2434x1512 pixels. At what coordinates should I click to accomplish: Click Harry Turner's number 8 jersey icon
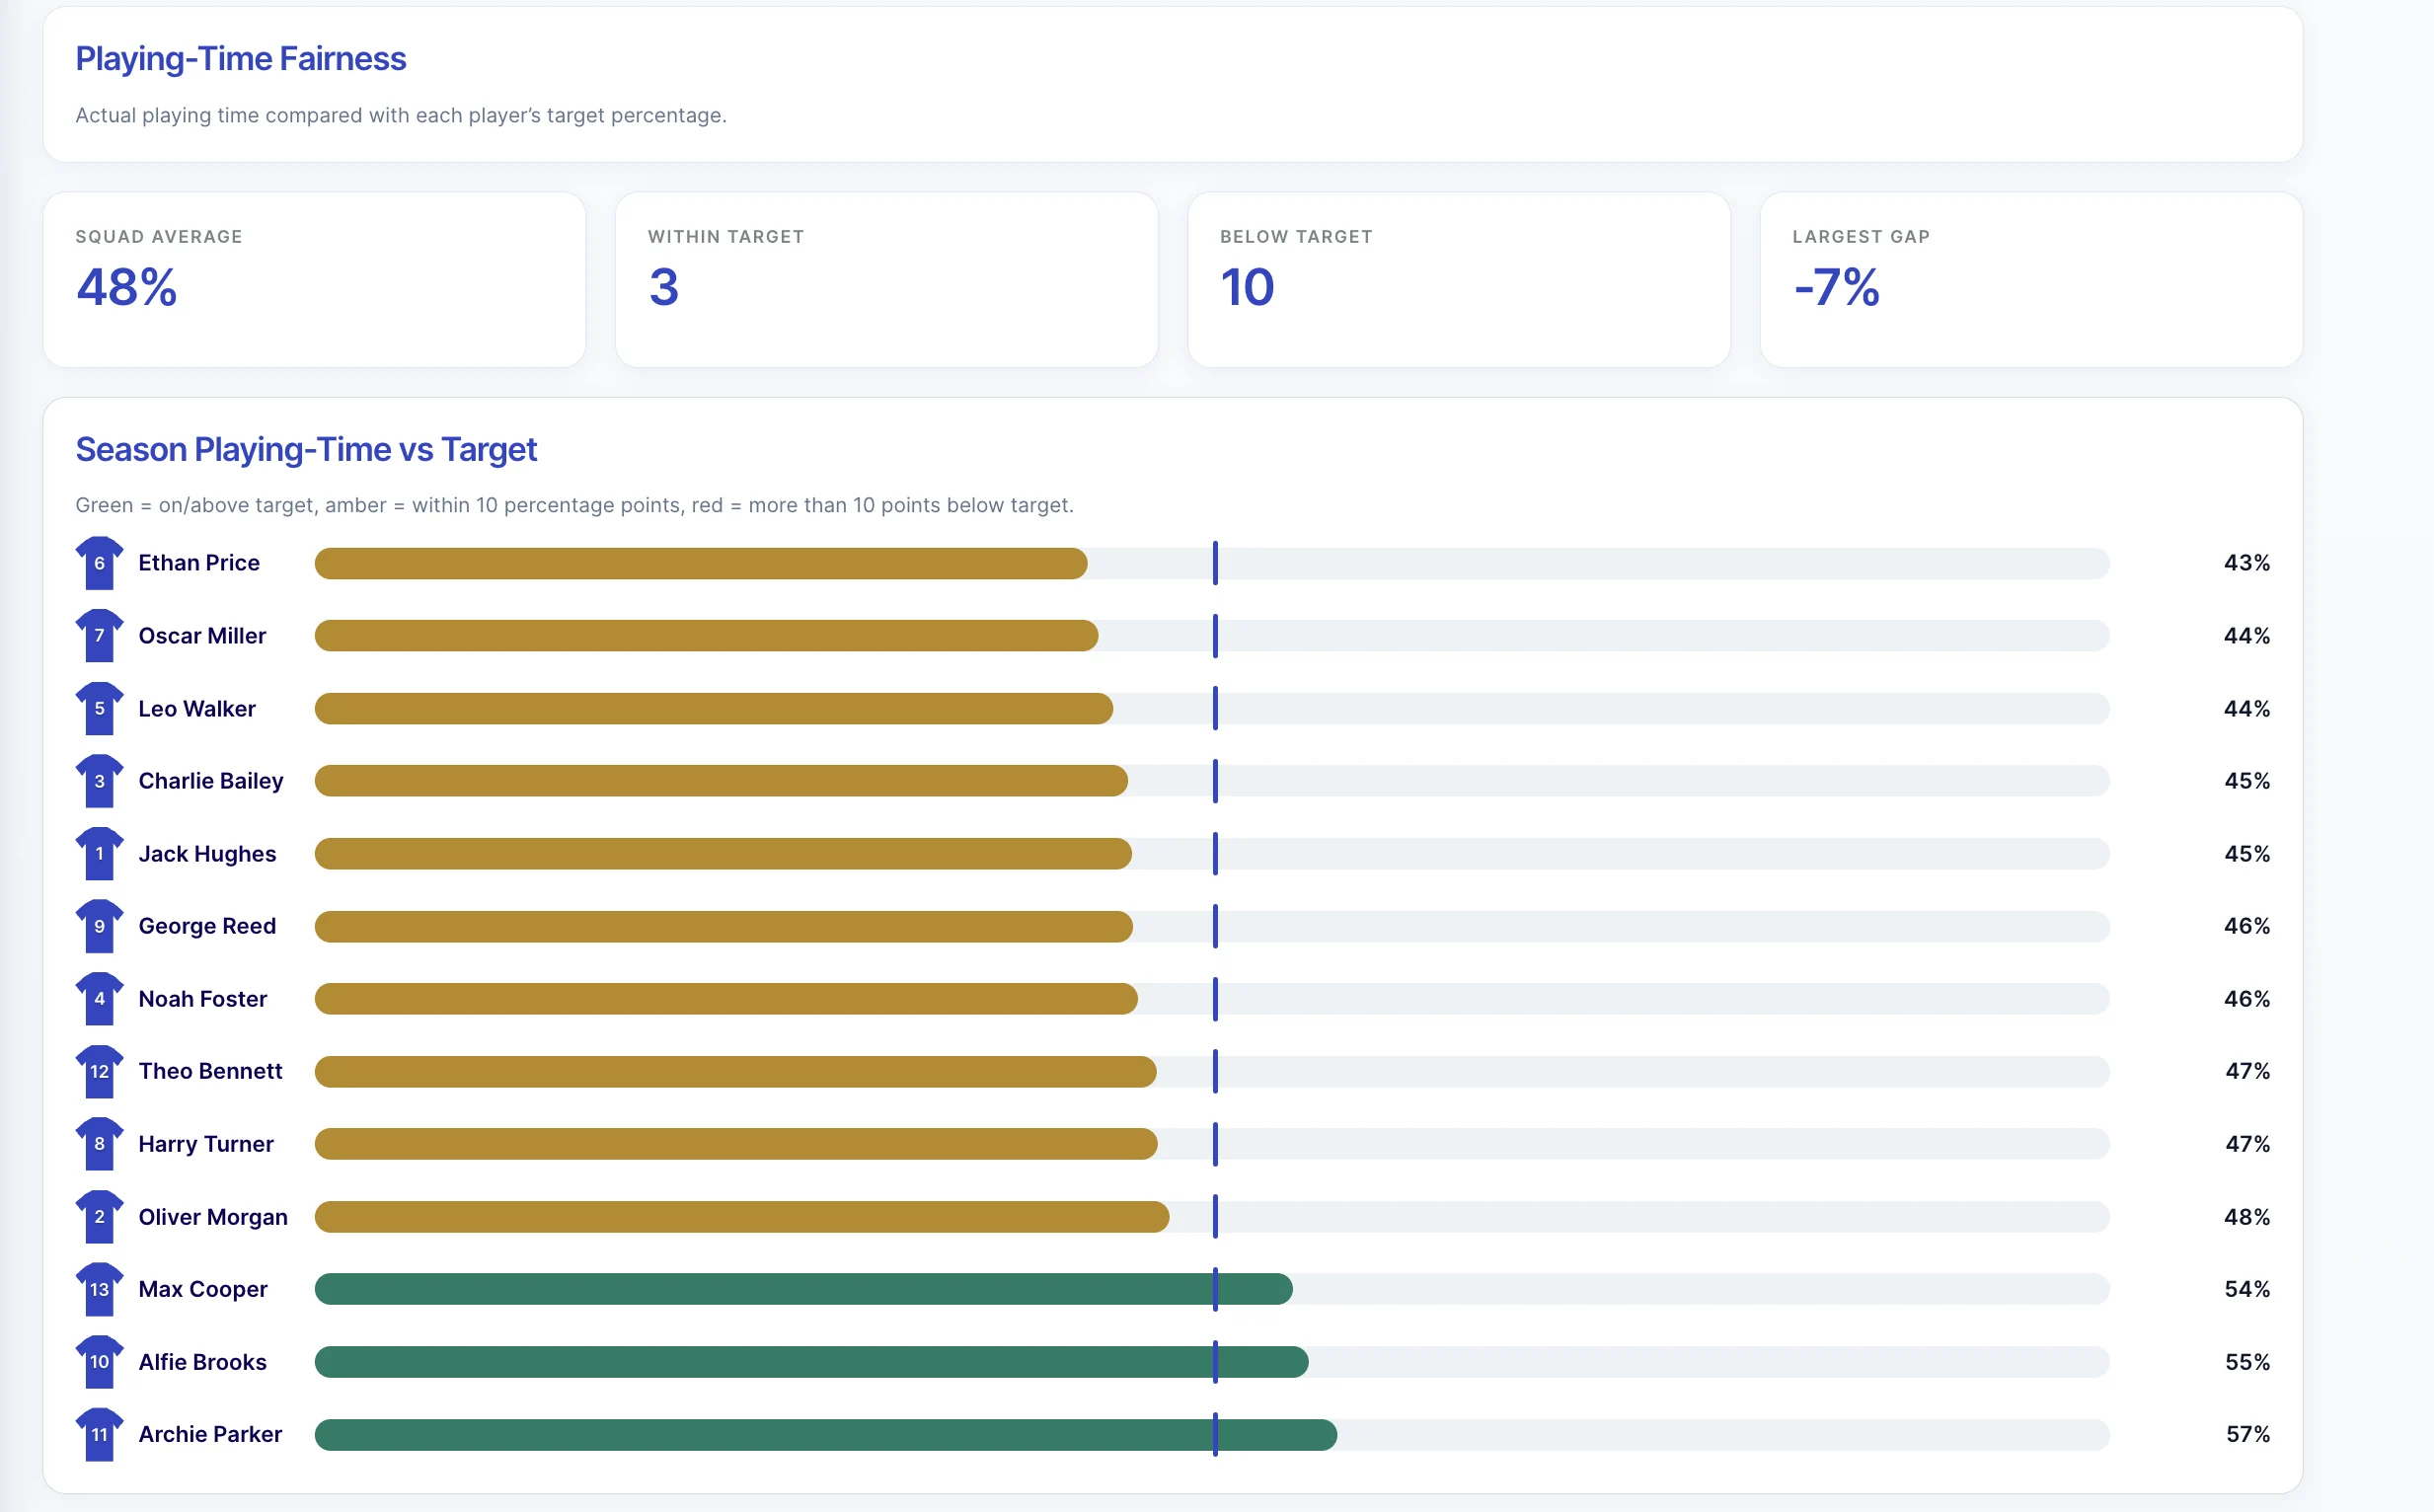click(99, 1144)
